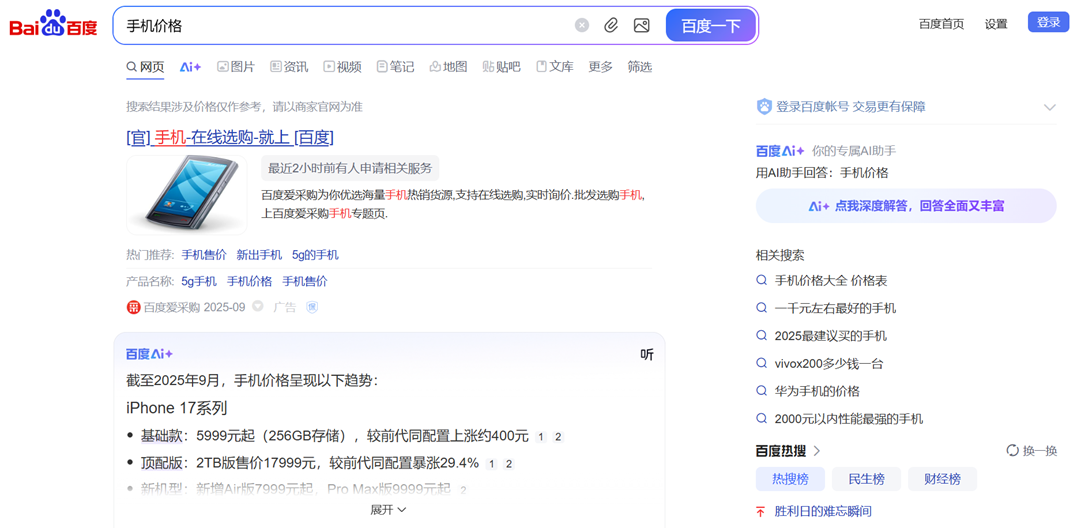Open 新出手机 recommendation link
Screen dimensions: 1081x528
point(259,255)
